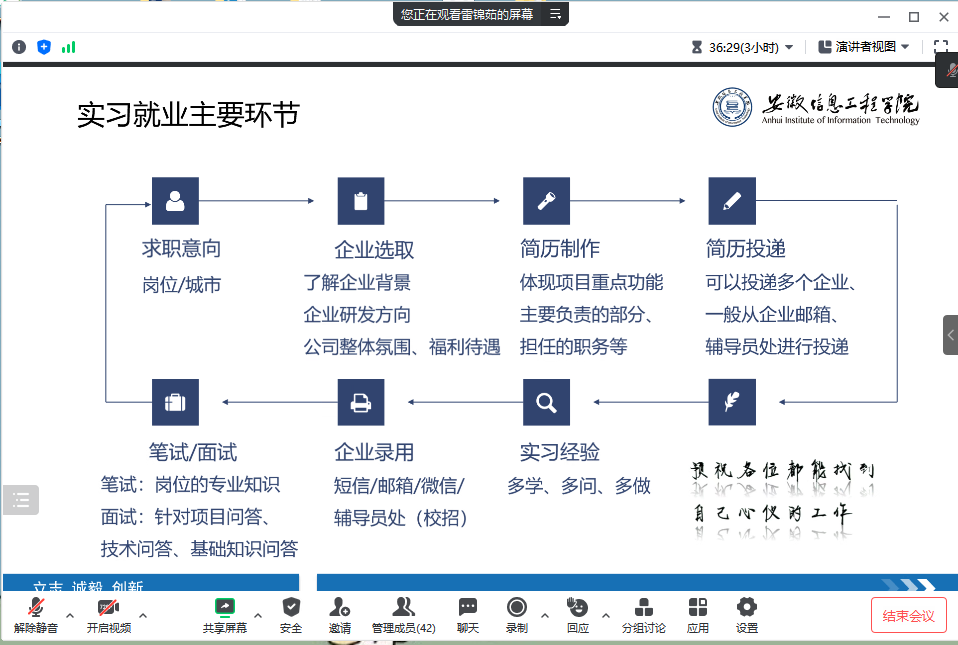Click the banner menu beside 雷锦茹 screen notice
The width and height of the screenshot is (958, 645).
click(x=556, y=14)
